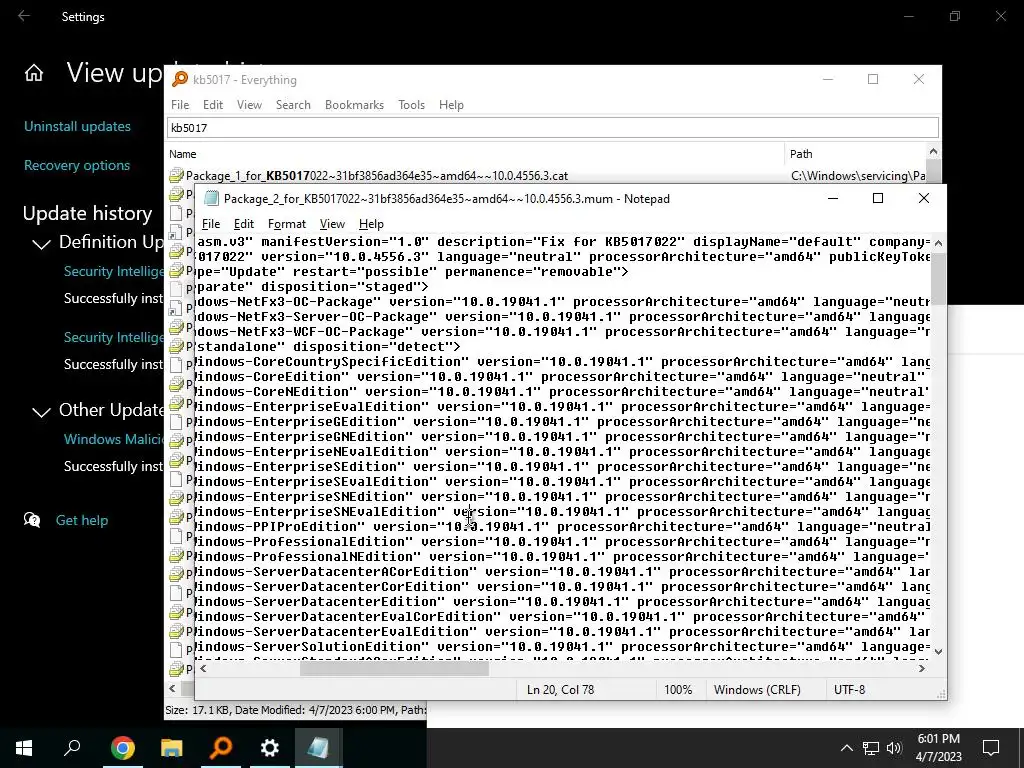
Task: Click the NetFx3-Server-OC-Package line in Notepad
Action: [x=562, y=317]
